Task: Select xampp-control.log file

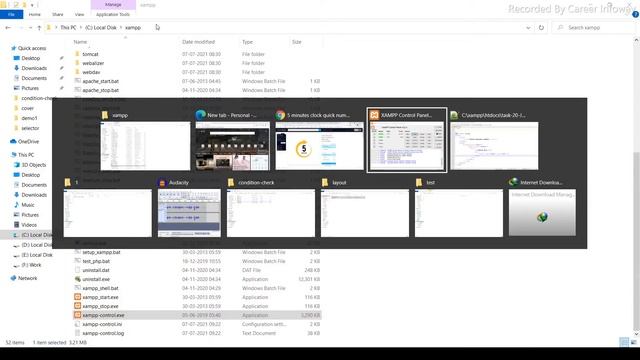Action: tap(103, 333)
